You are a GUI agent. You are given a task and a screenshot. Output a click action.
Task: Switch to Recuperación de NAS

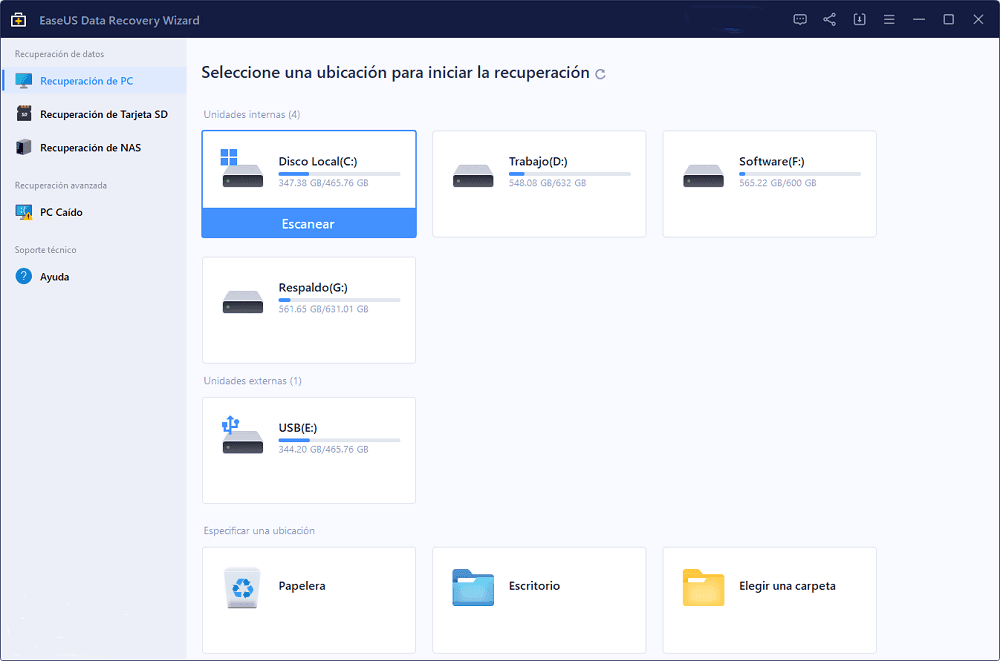click(94, 147)
